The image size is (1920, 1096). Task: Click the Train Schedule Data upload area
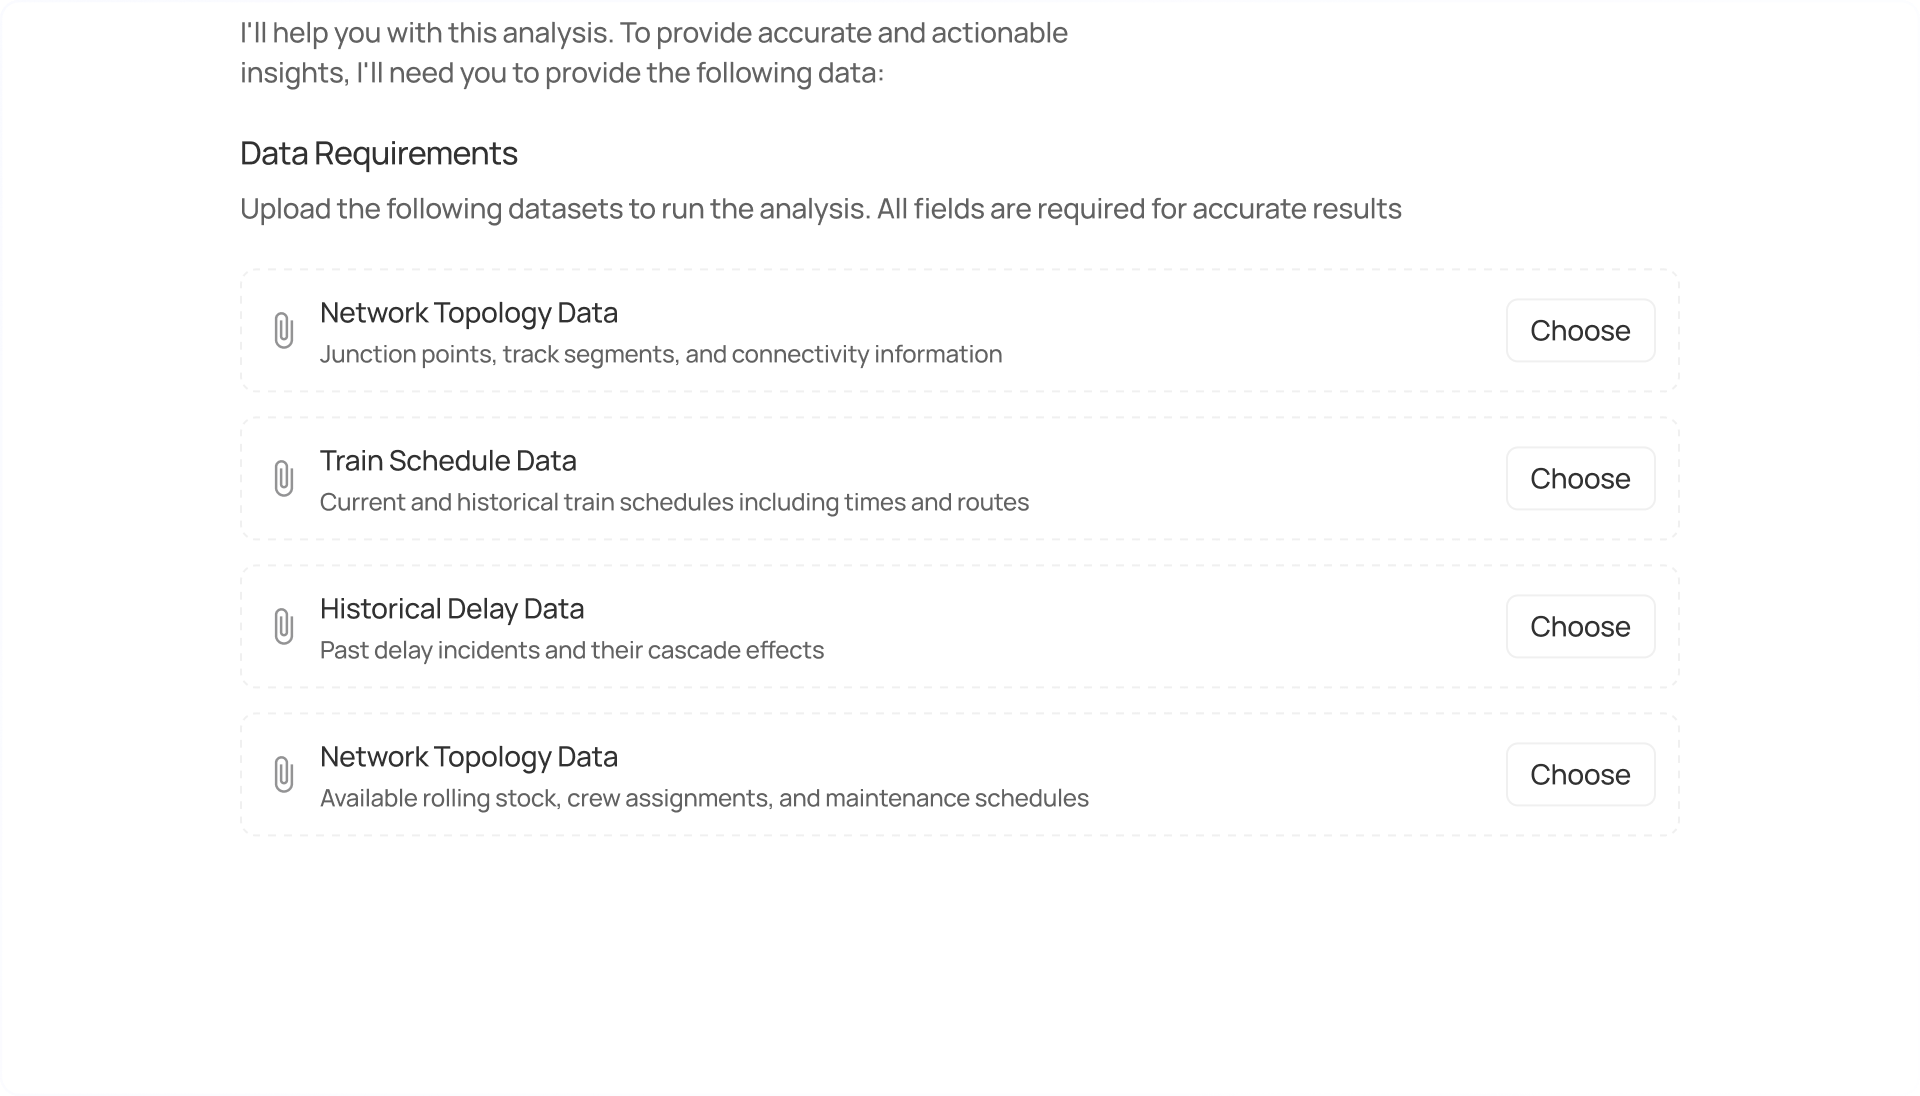pyautogui.click(x=900, y=479)
